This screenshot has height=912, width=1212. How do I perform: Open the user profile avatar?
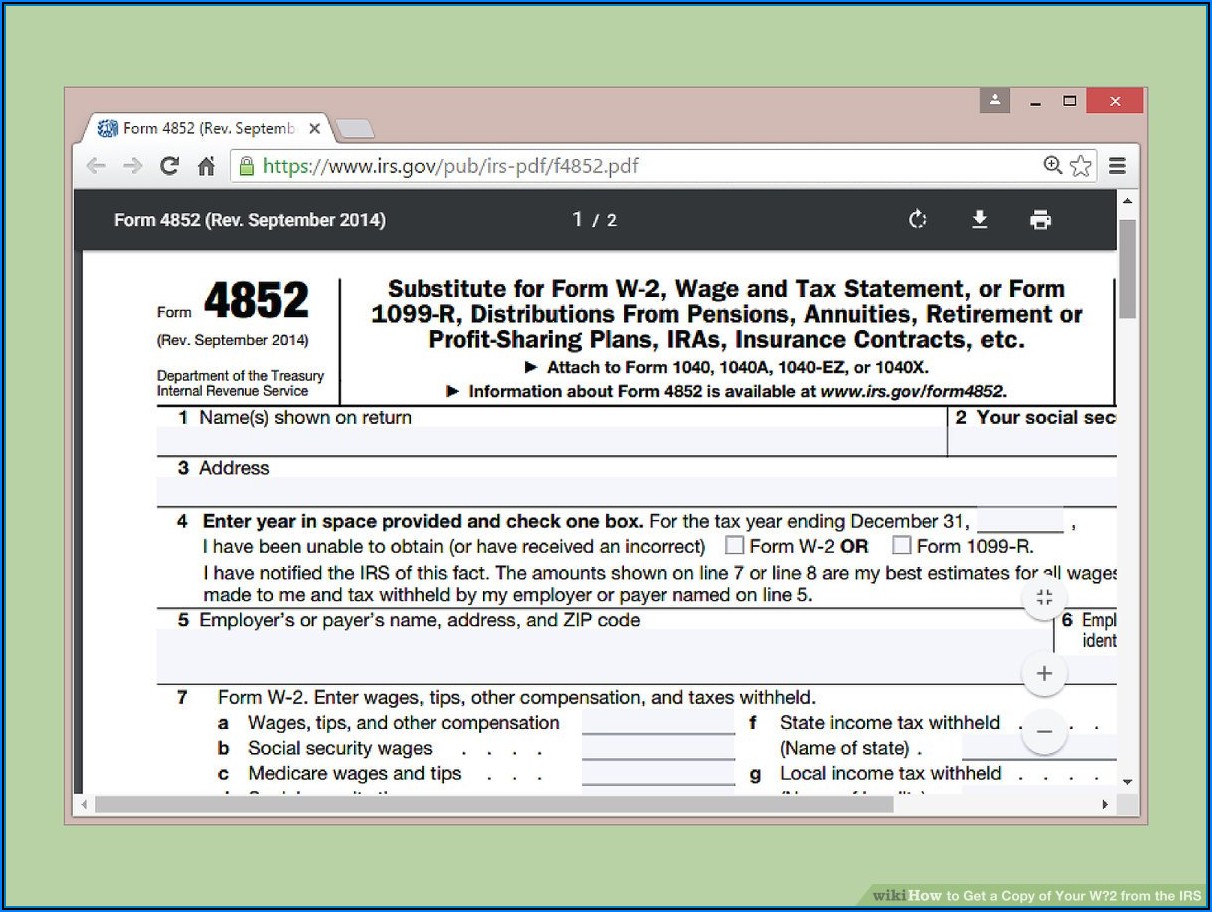(994, 100)
